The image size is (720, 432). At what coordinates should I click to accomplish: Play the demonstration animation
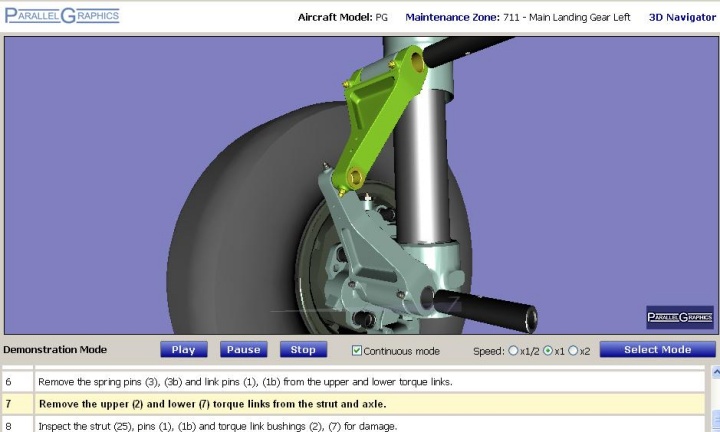(x=183, y=350)
